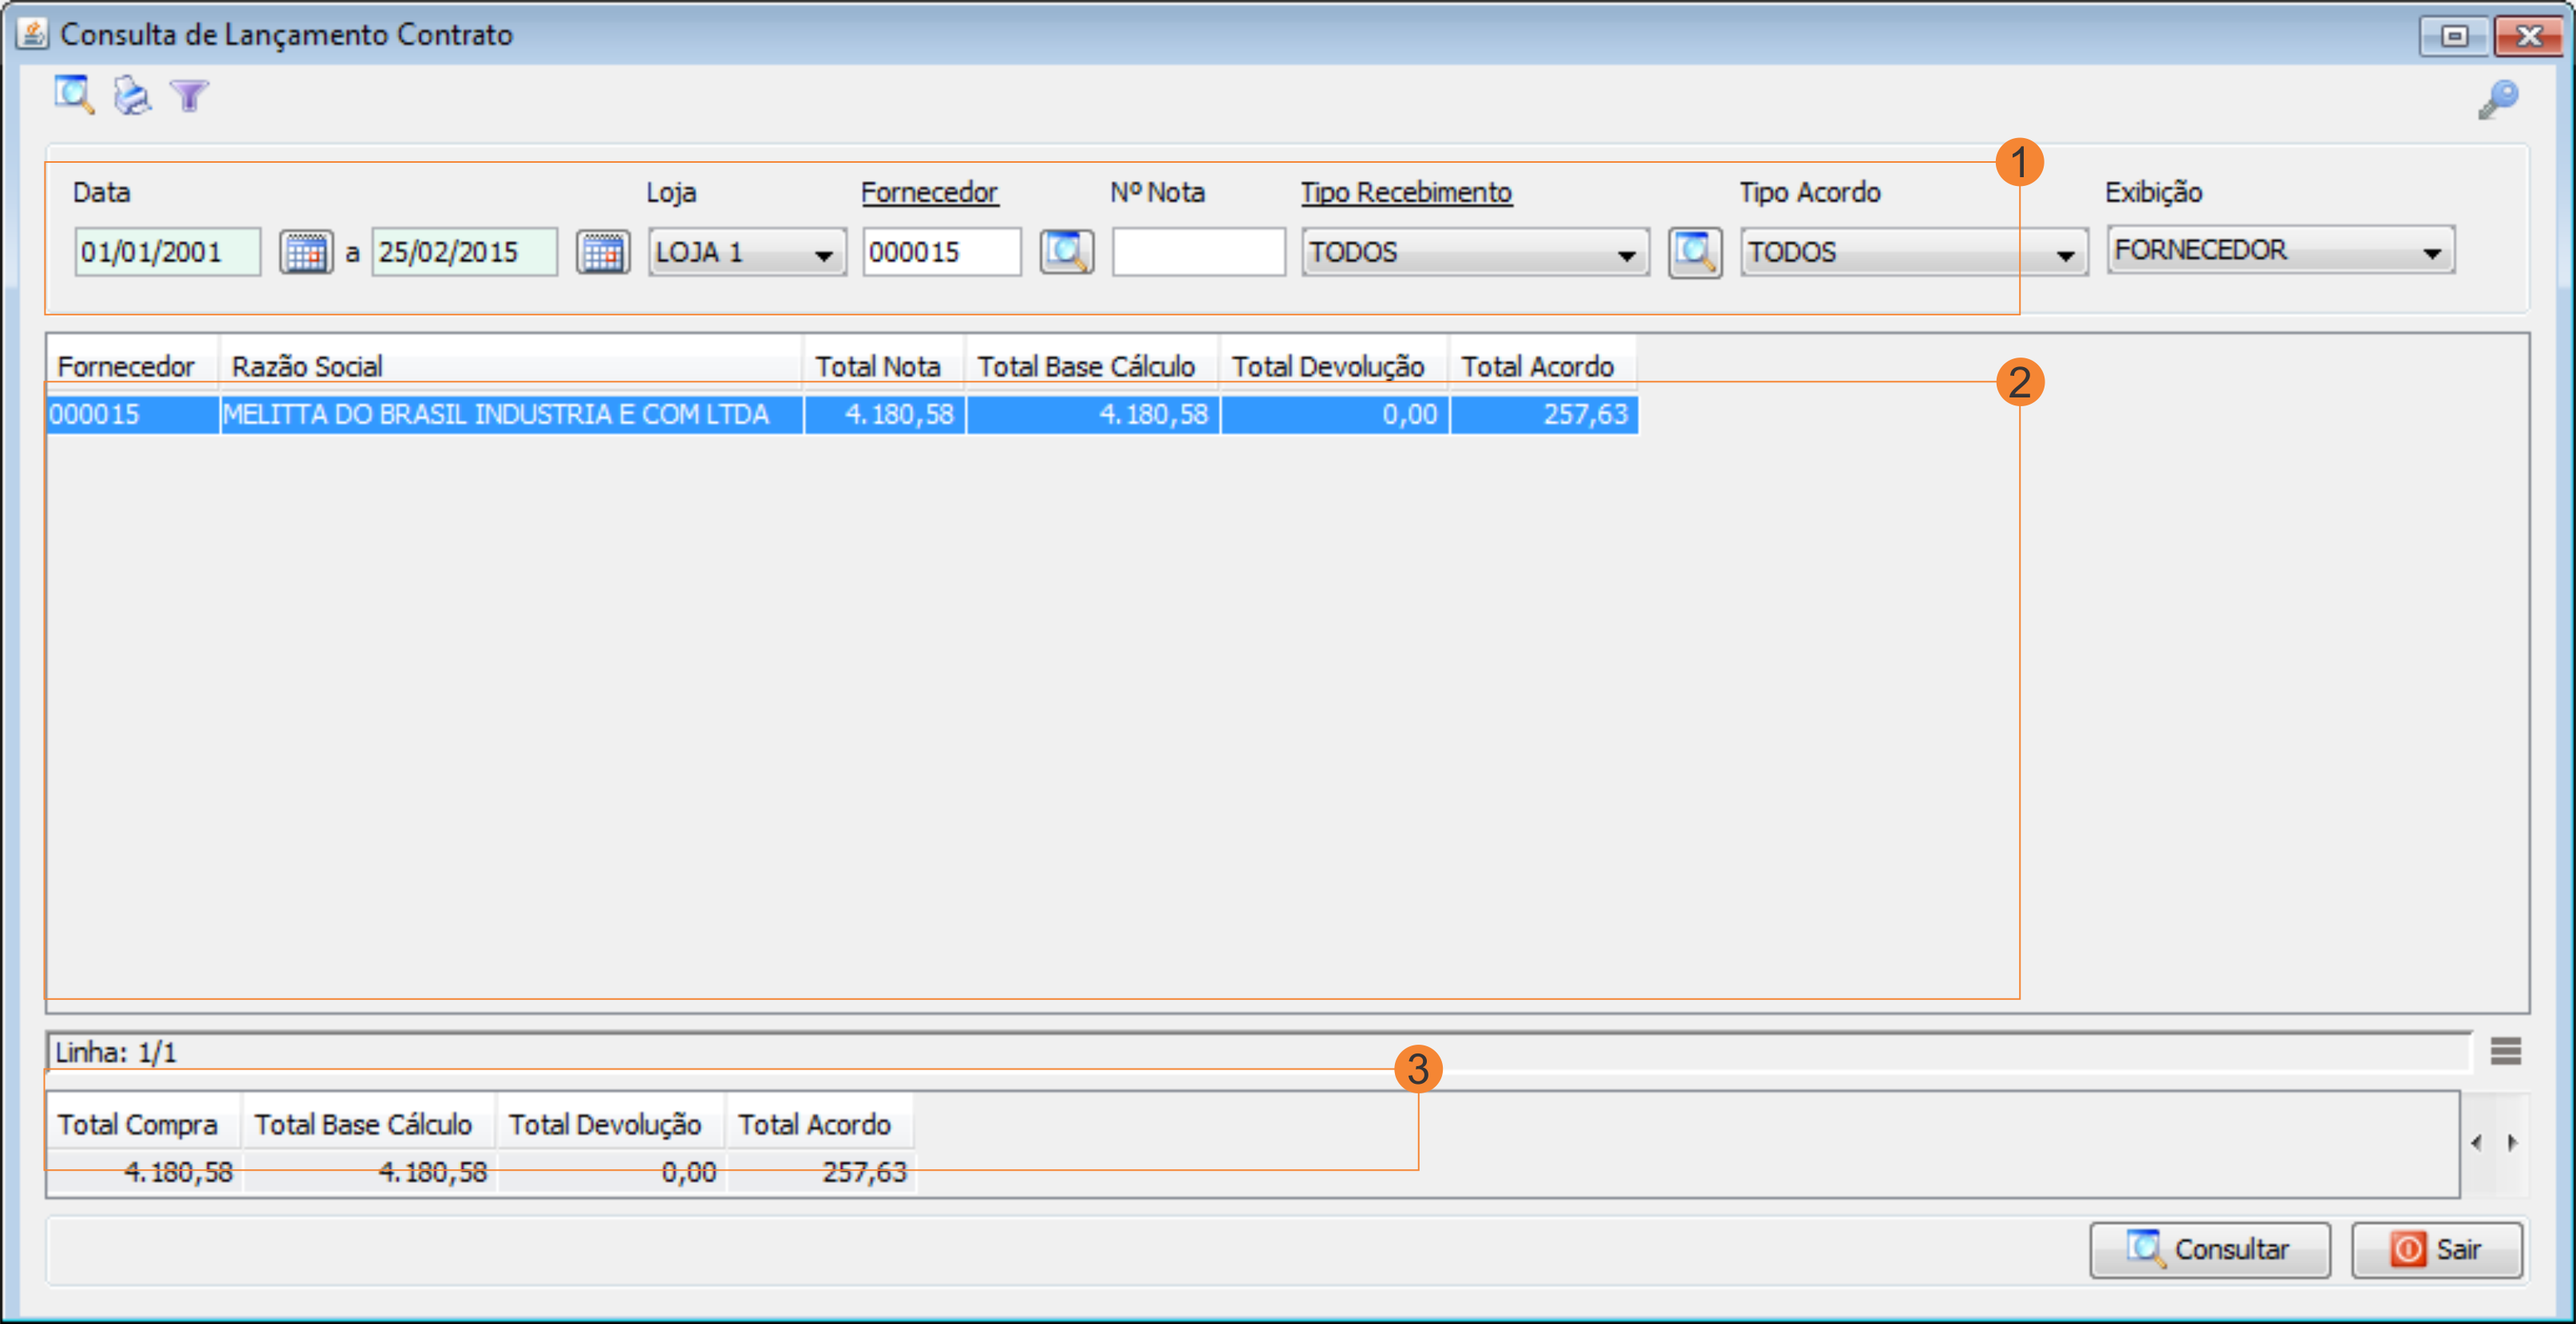Restore the window using title bar button

tap(2454, 36)
